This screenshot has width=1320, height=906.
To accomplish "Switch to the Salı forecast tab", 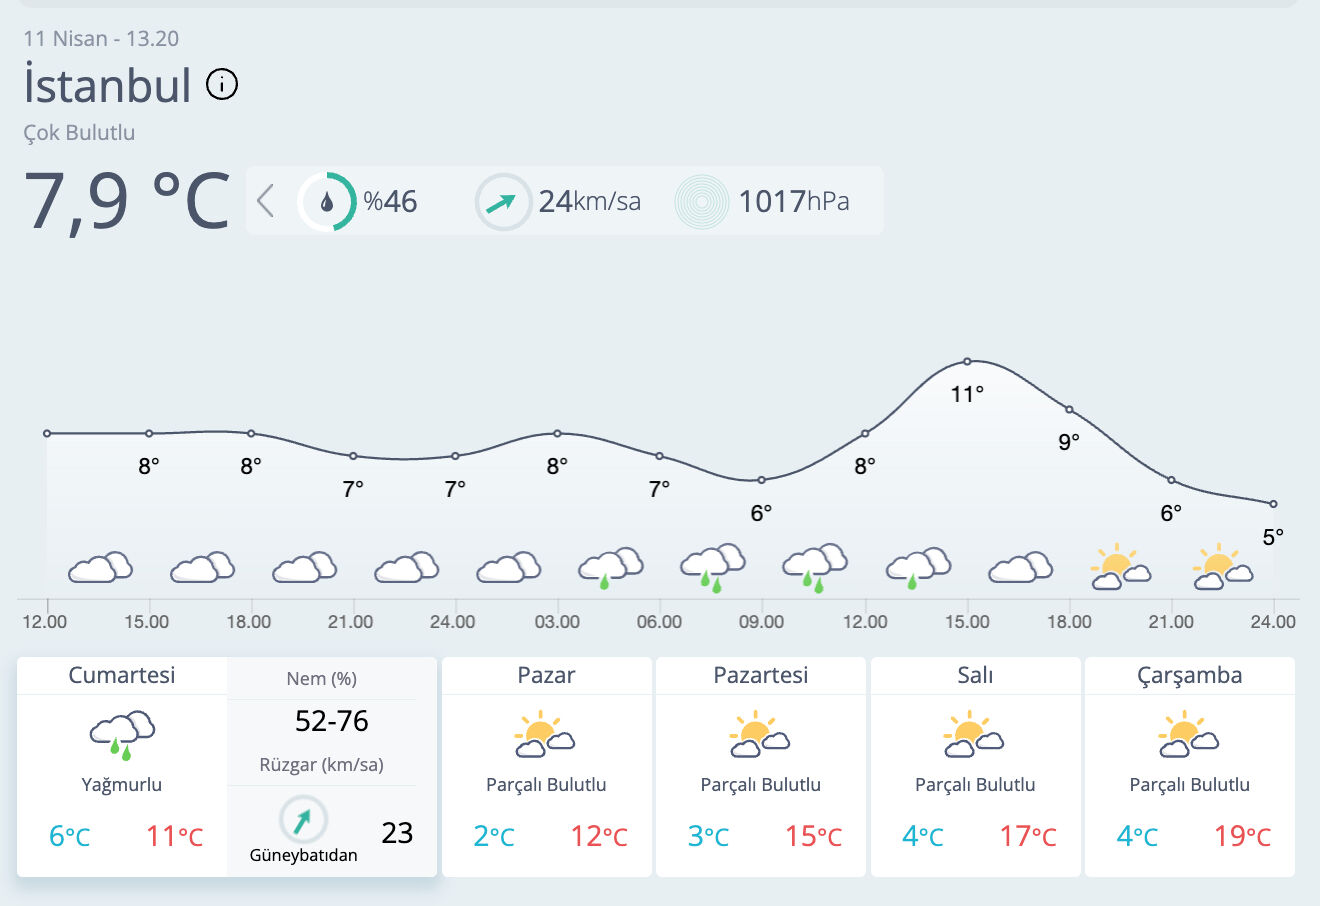I will coord(975,675).
